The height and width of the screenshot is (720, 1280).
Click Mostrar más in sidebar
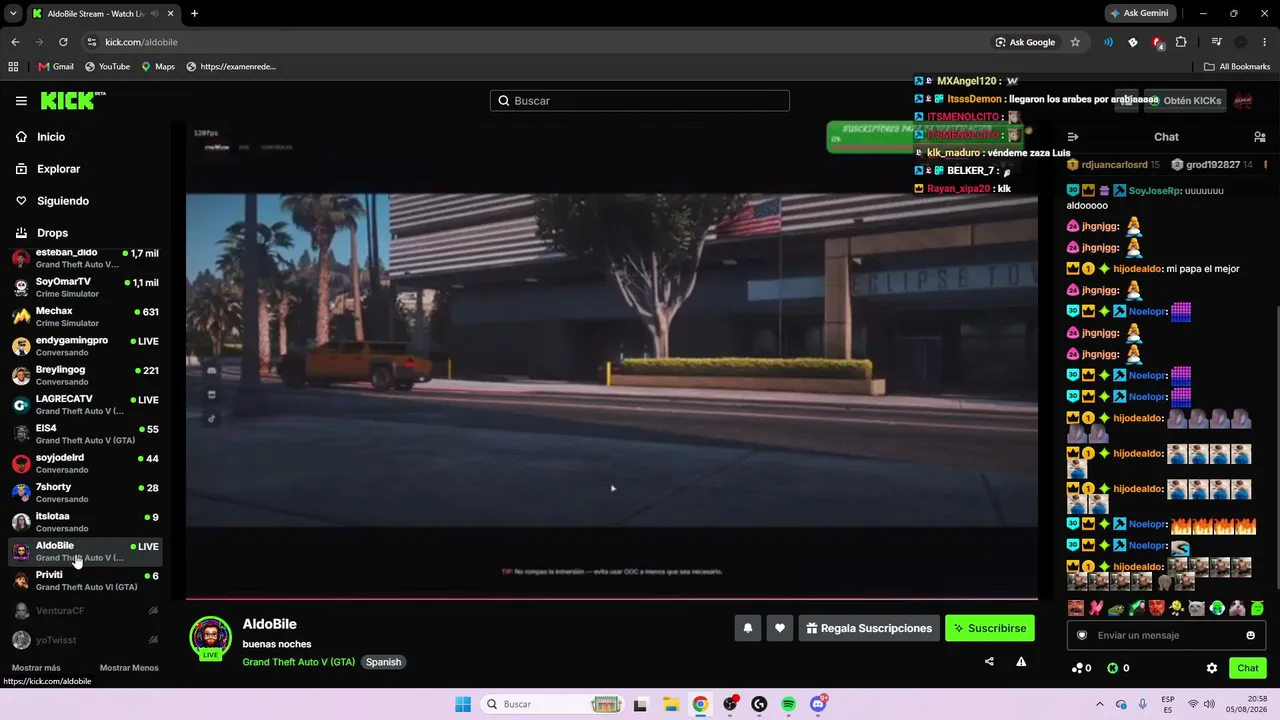[x=36, y=668]
